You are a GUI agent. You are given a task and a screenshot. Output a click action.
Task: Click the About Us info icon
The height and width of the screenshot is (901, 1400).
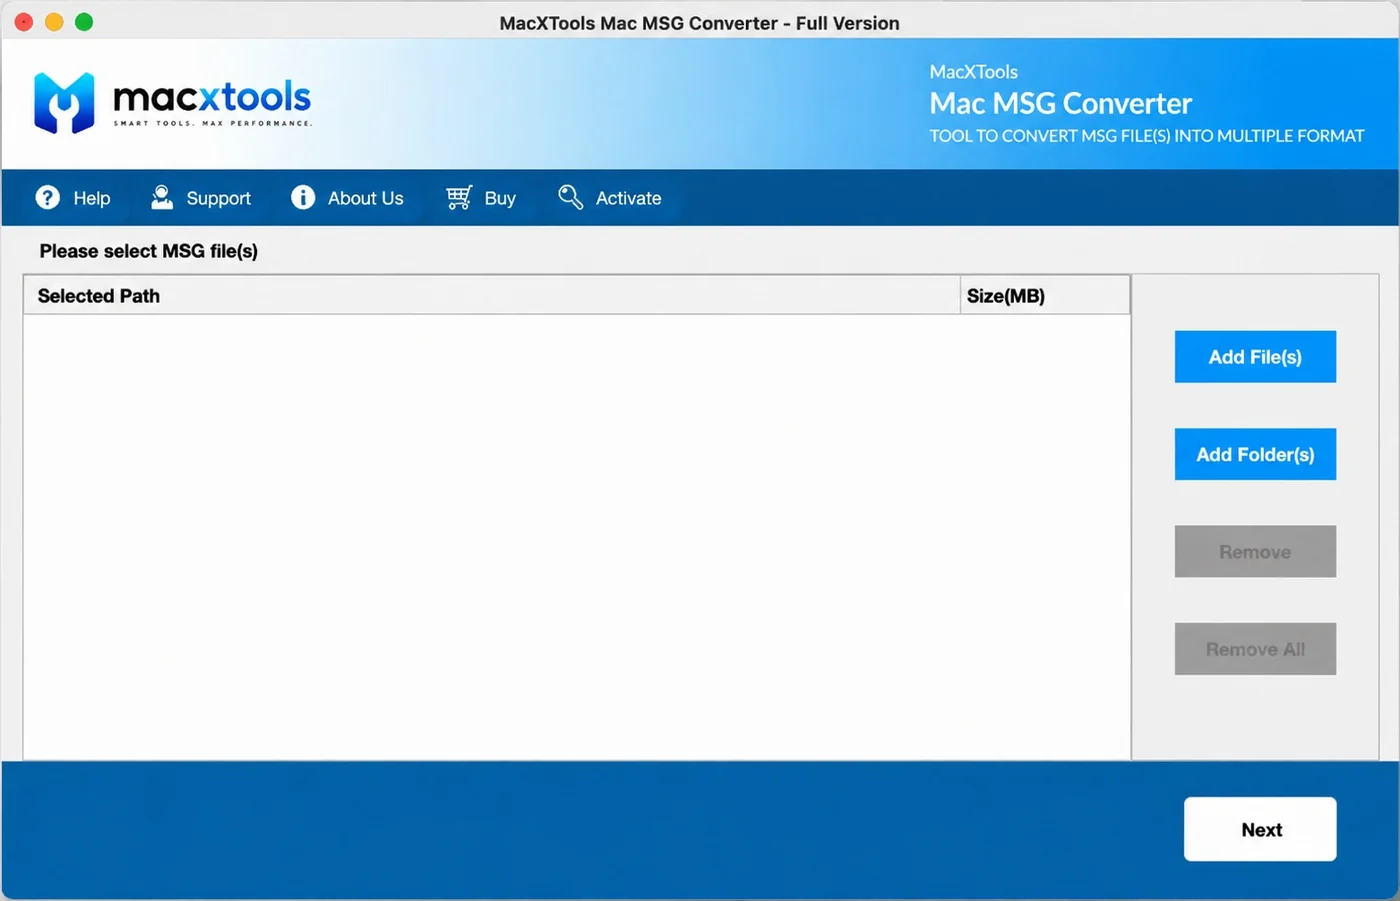click(303, 197)
